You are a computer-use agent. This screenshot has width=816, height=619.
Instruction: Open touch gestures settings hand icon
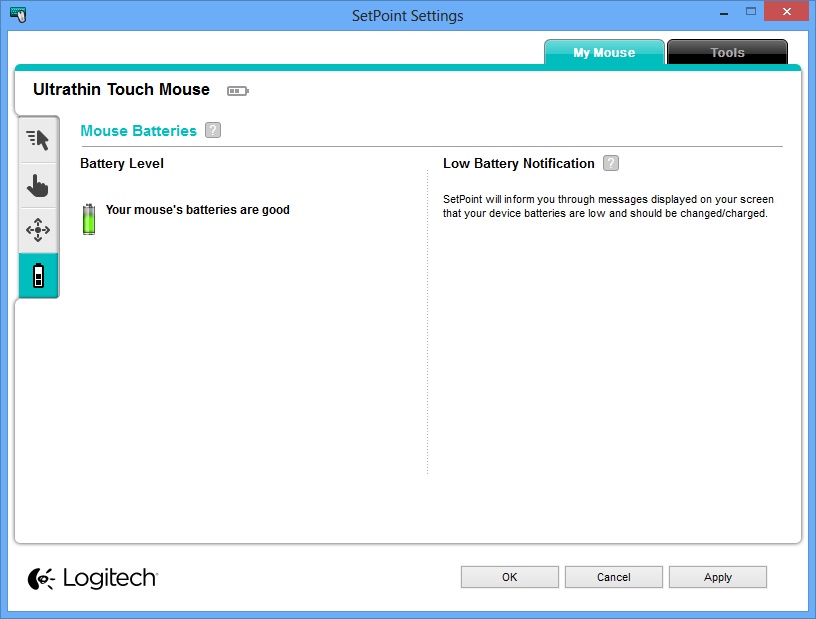(x=38, y=186)
